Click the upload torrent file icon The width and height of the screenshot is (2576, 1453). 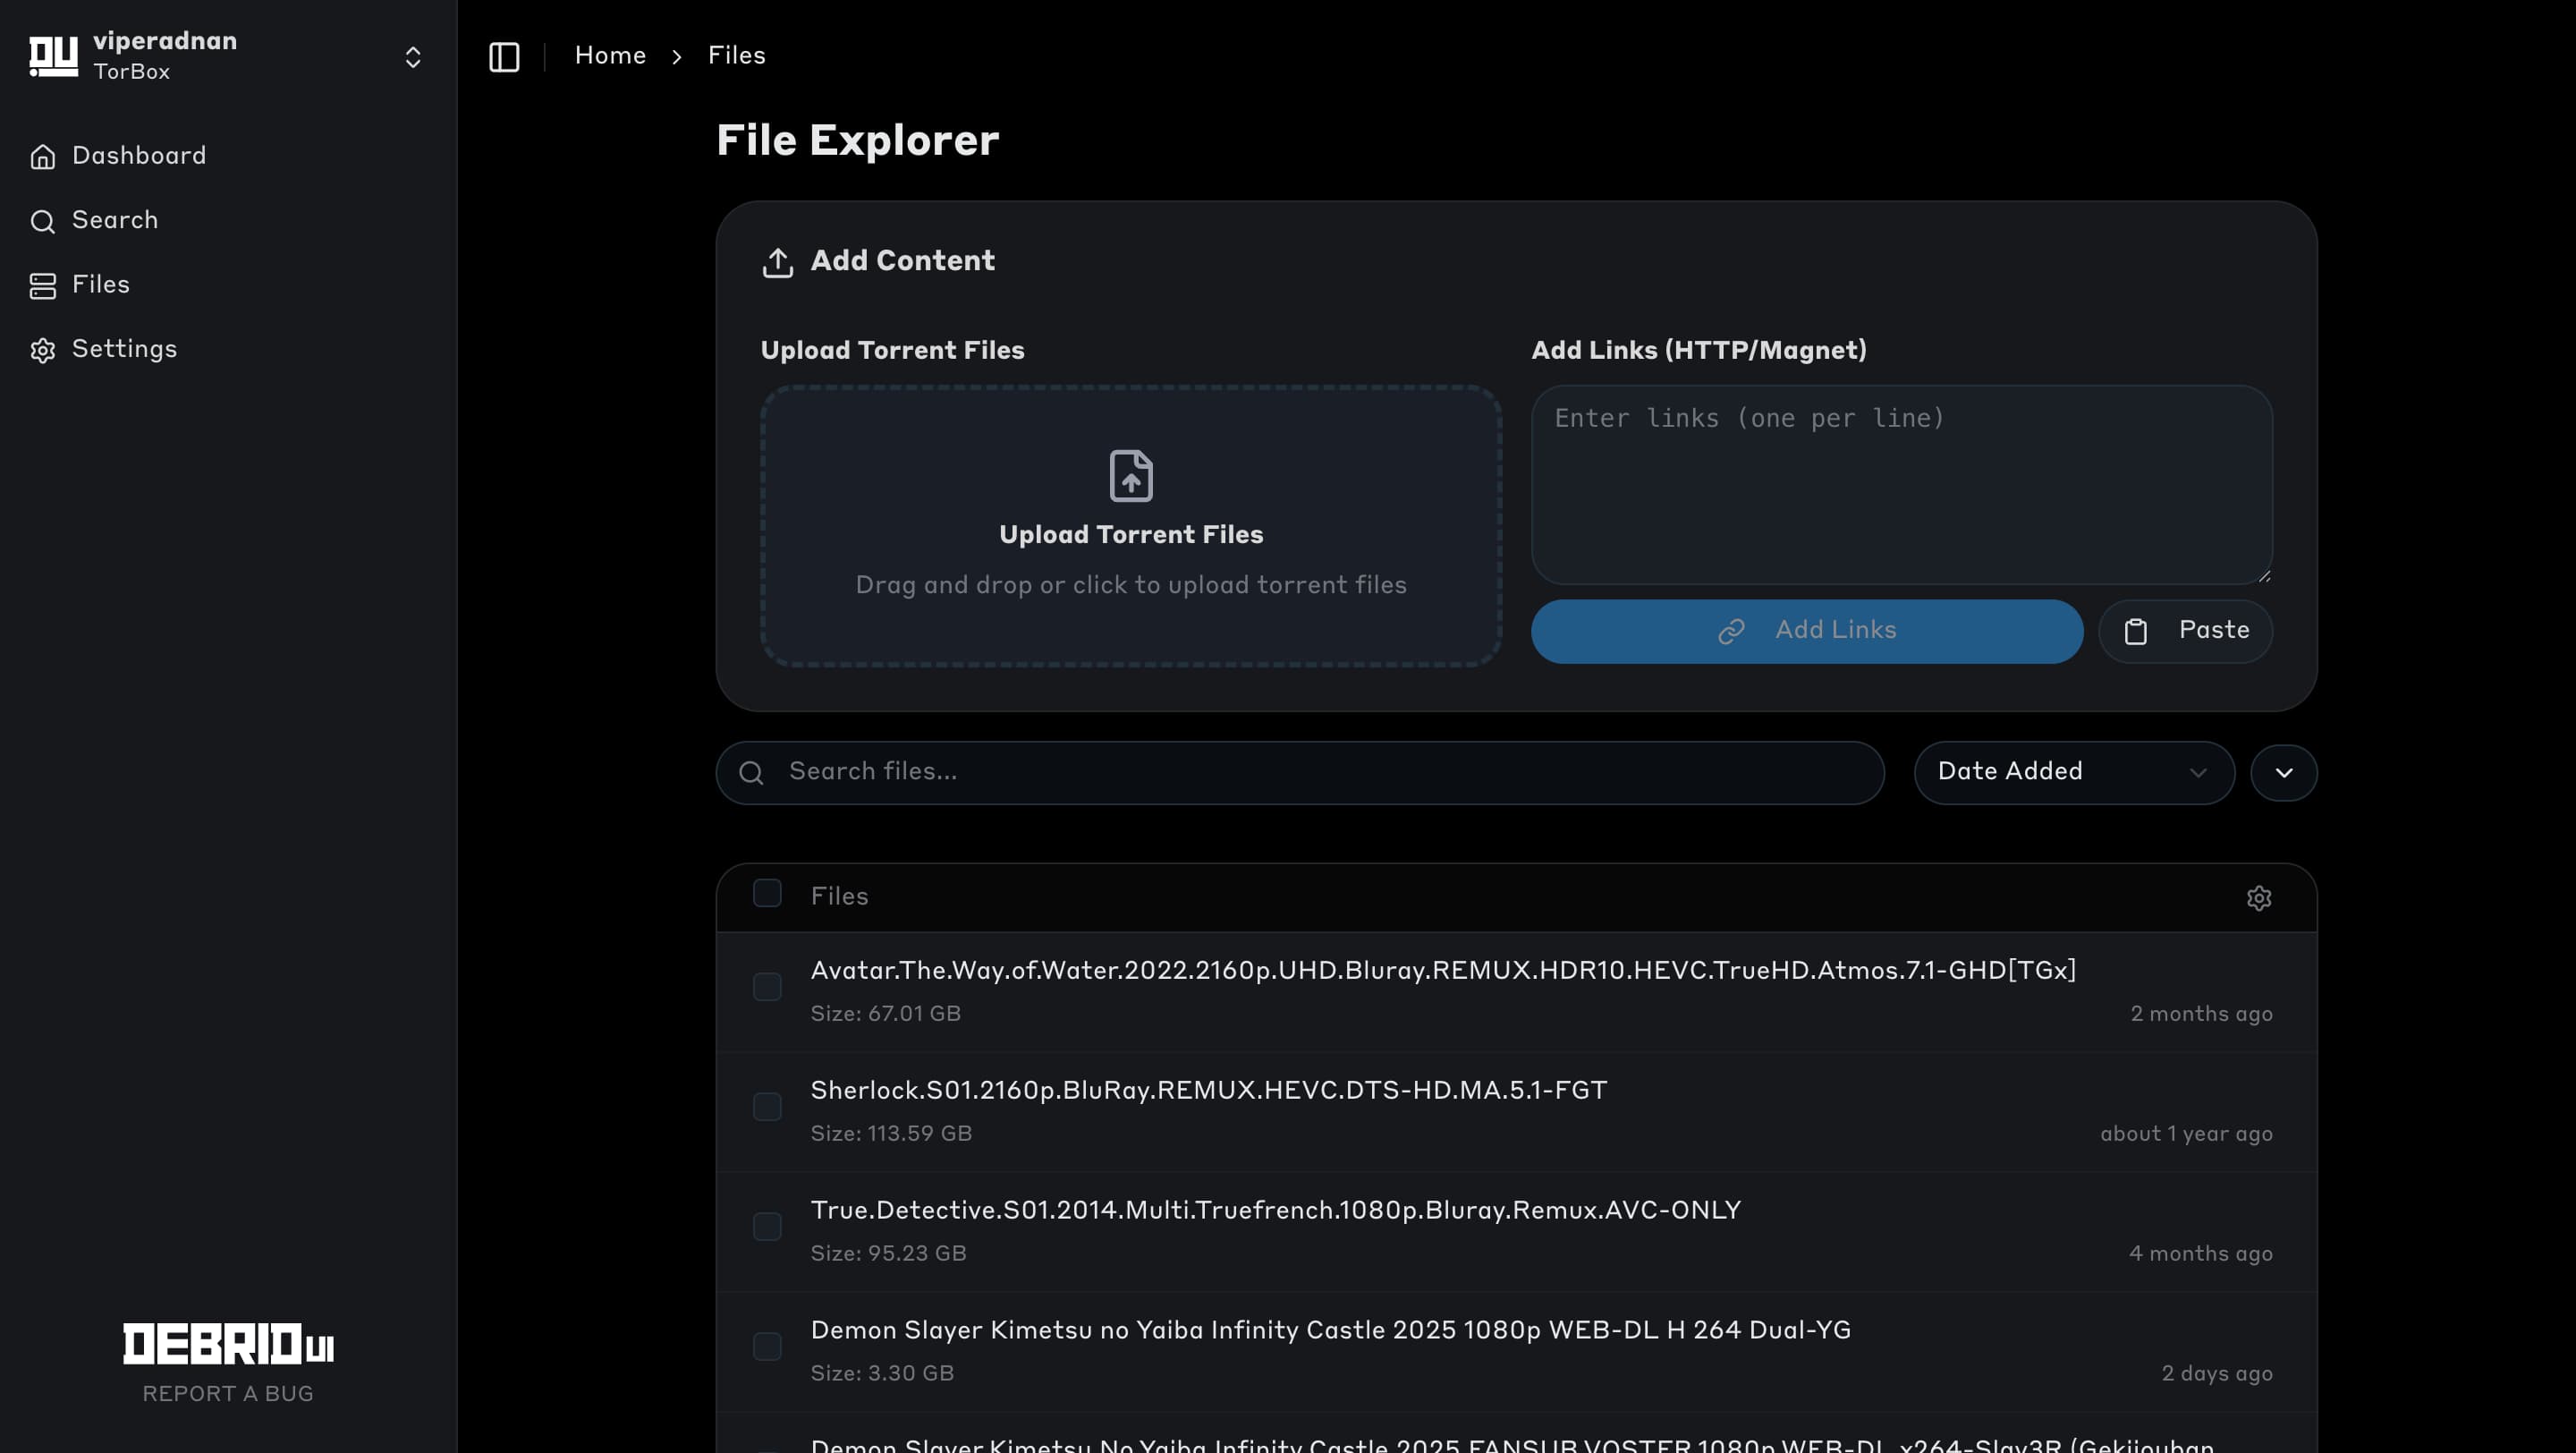pos(1130,475)
